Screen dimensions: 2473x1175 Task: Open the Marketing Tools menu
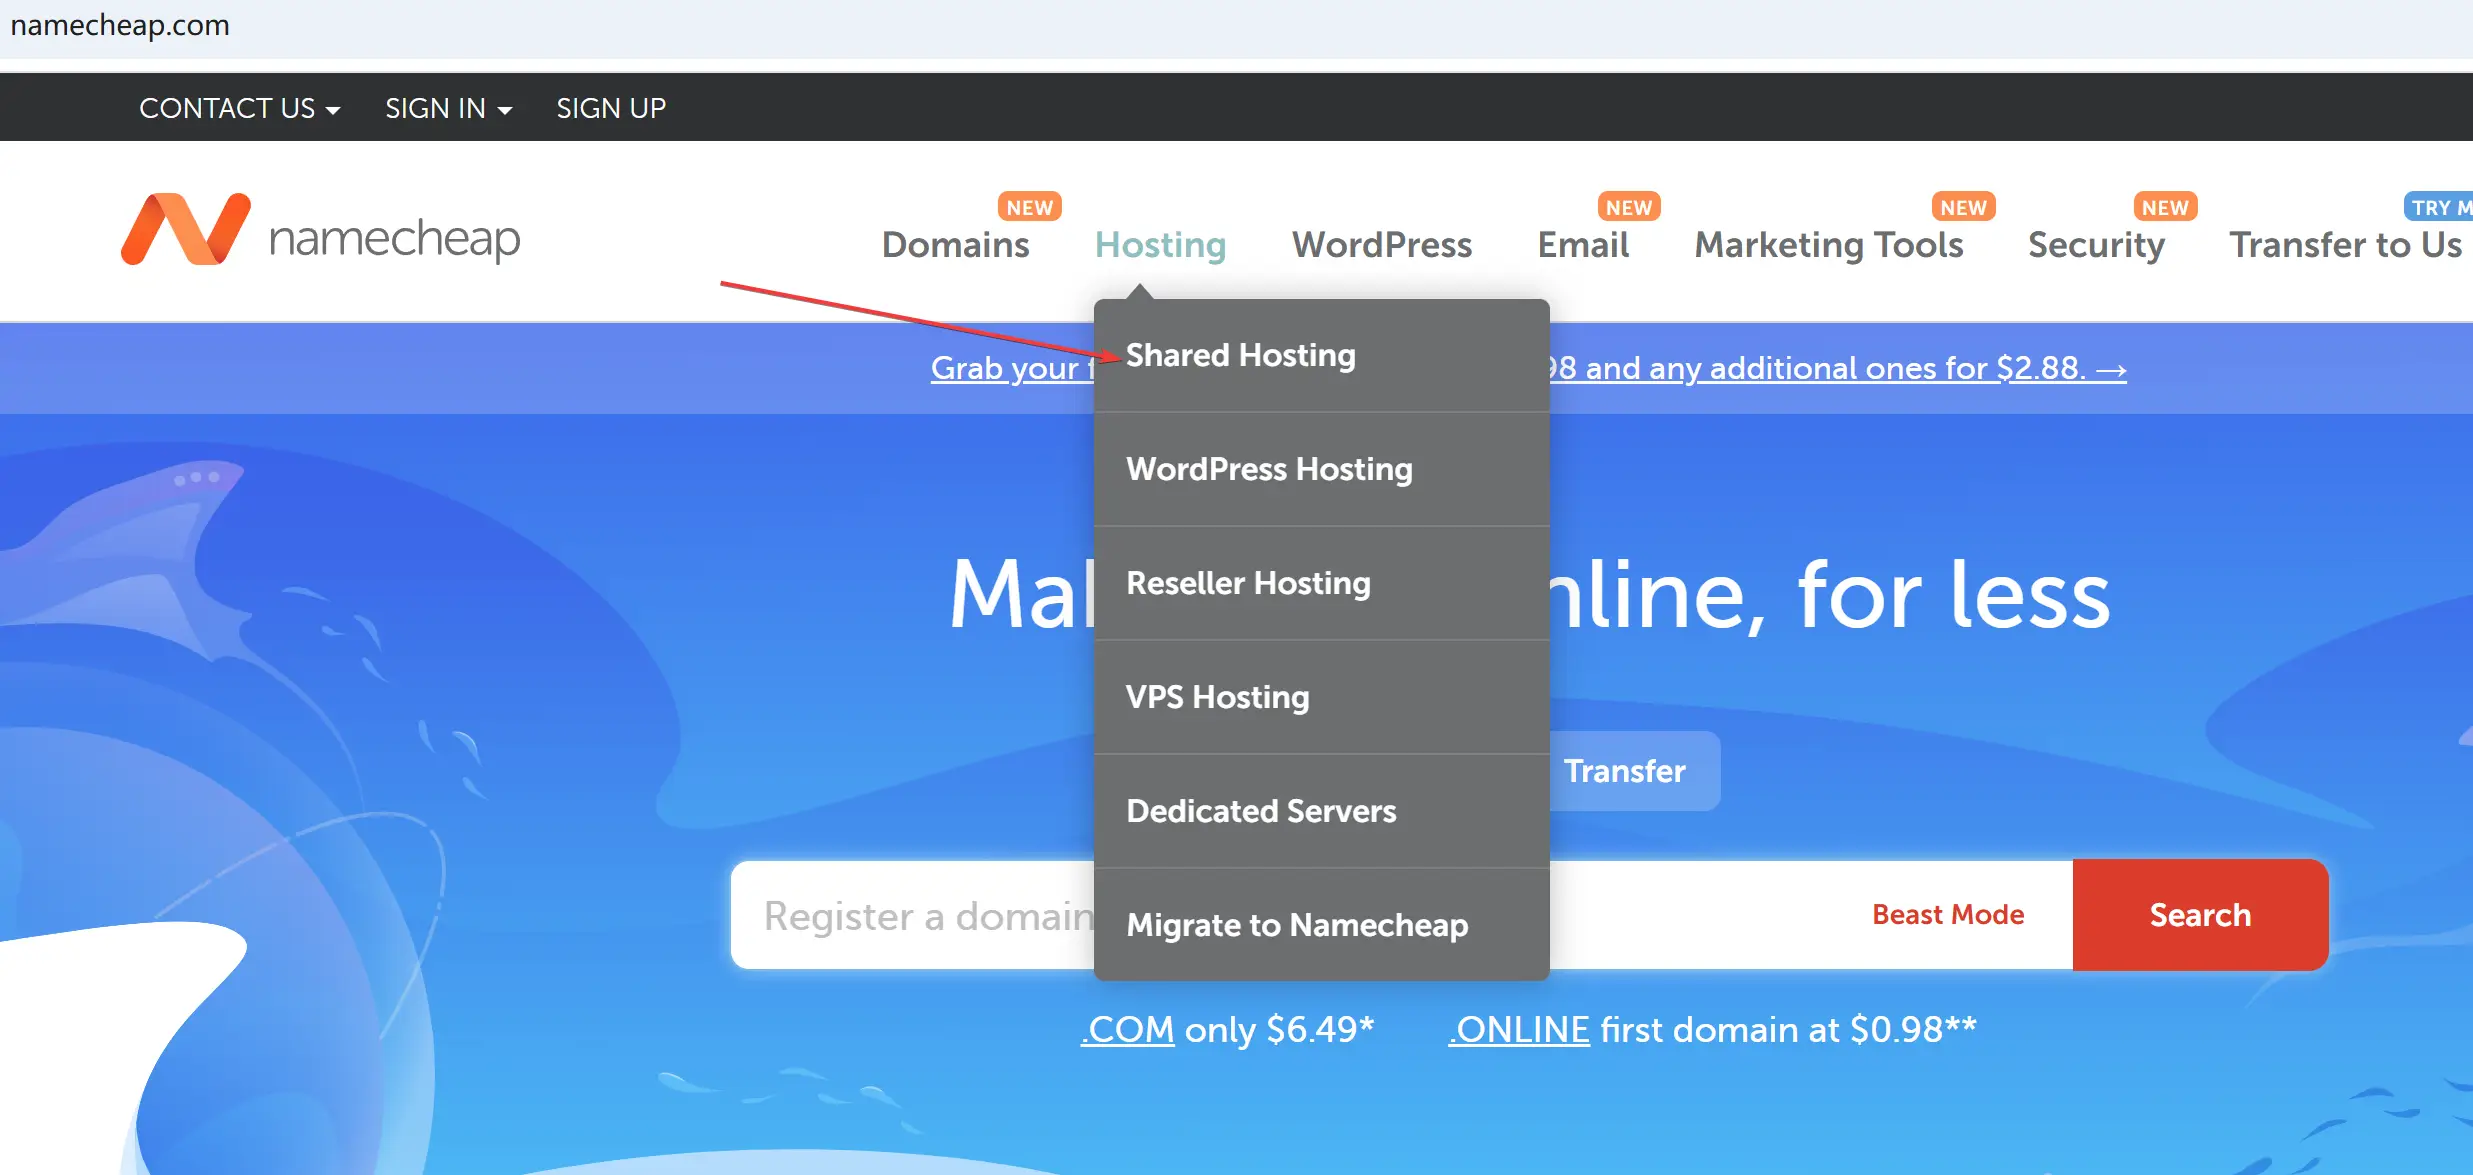pyautogui.click(x=1829, y=245)
